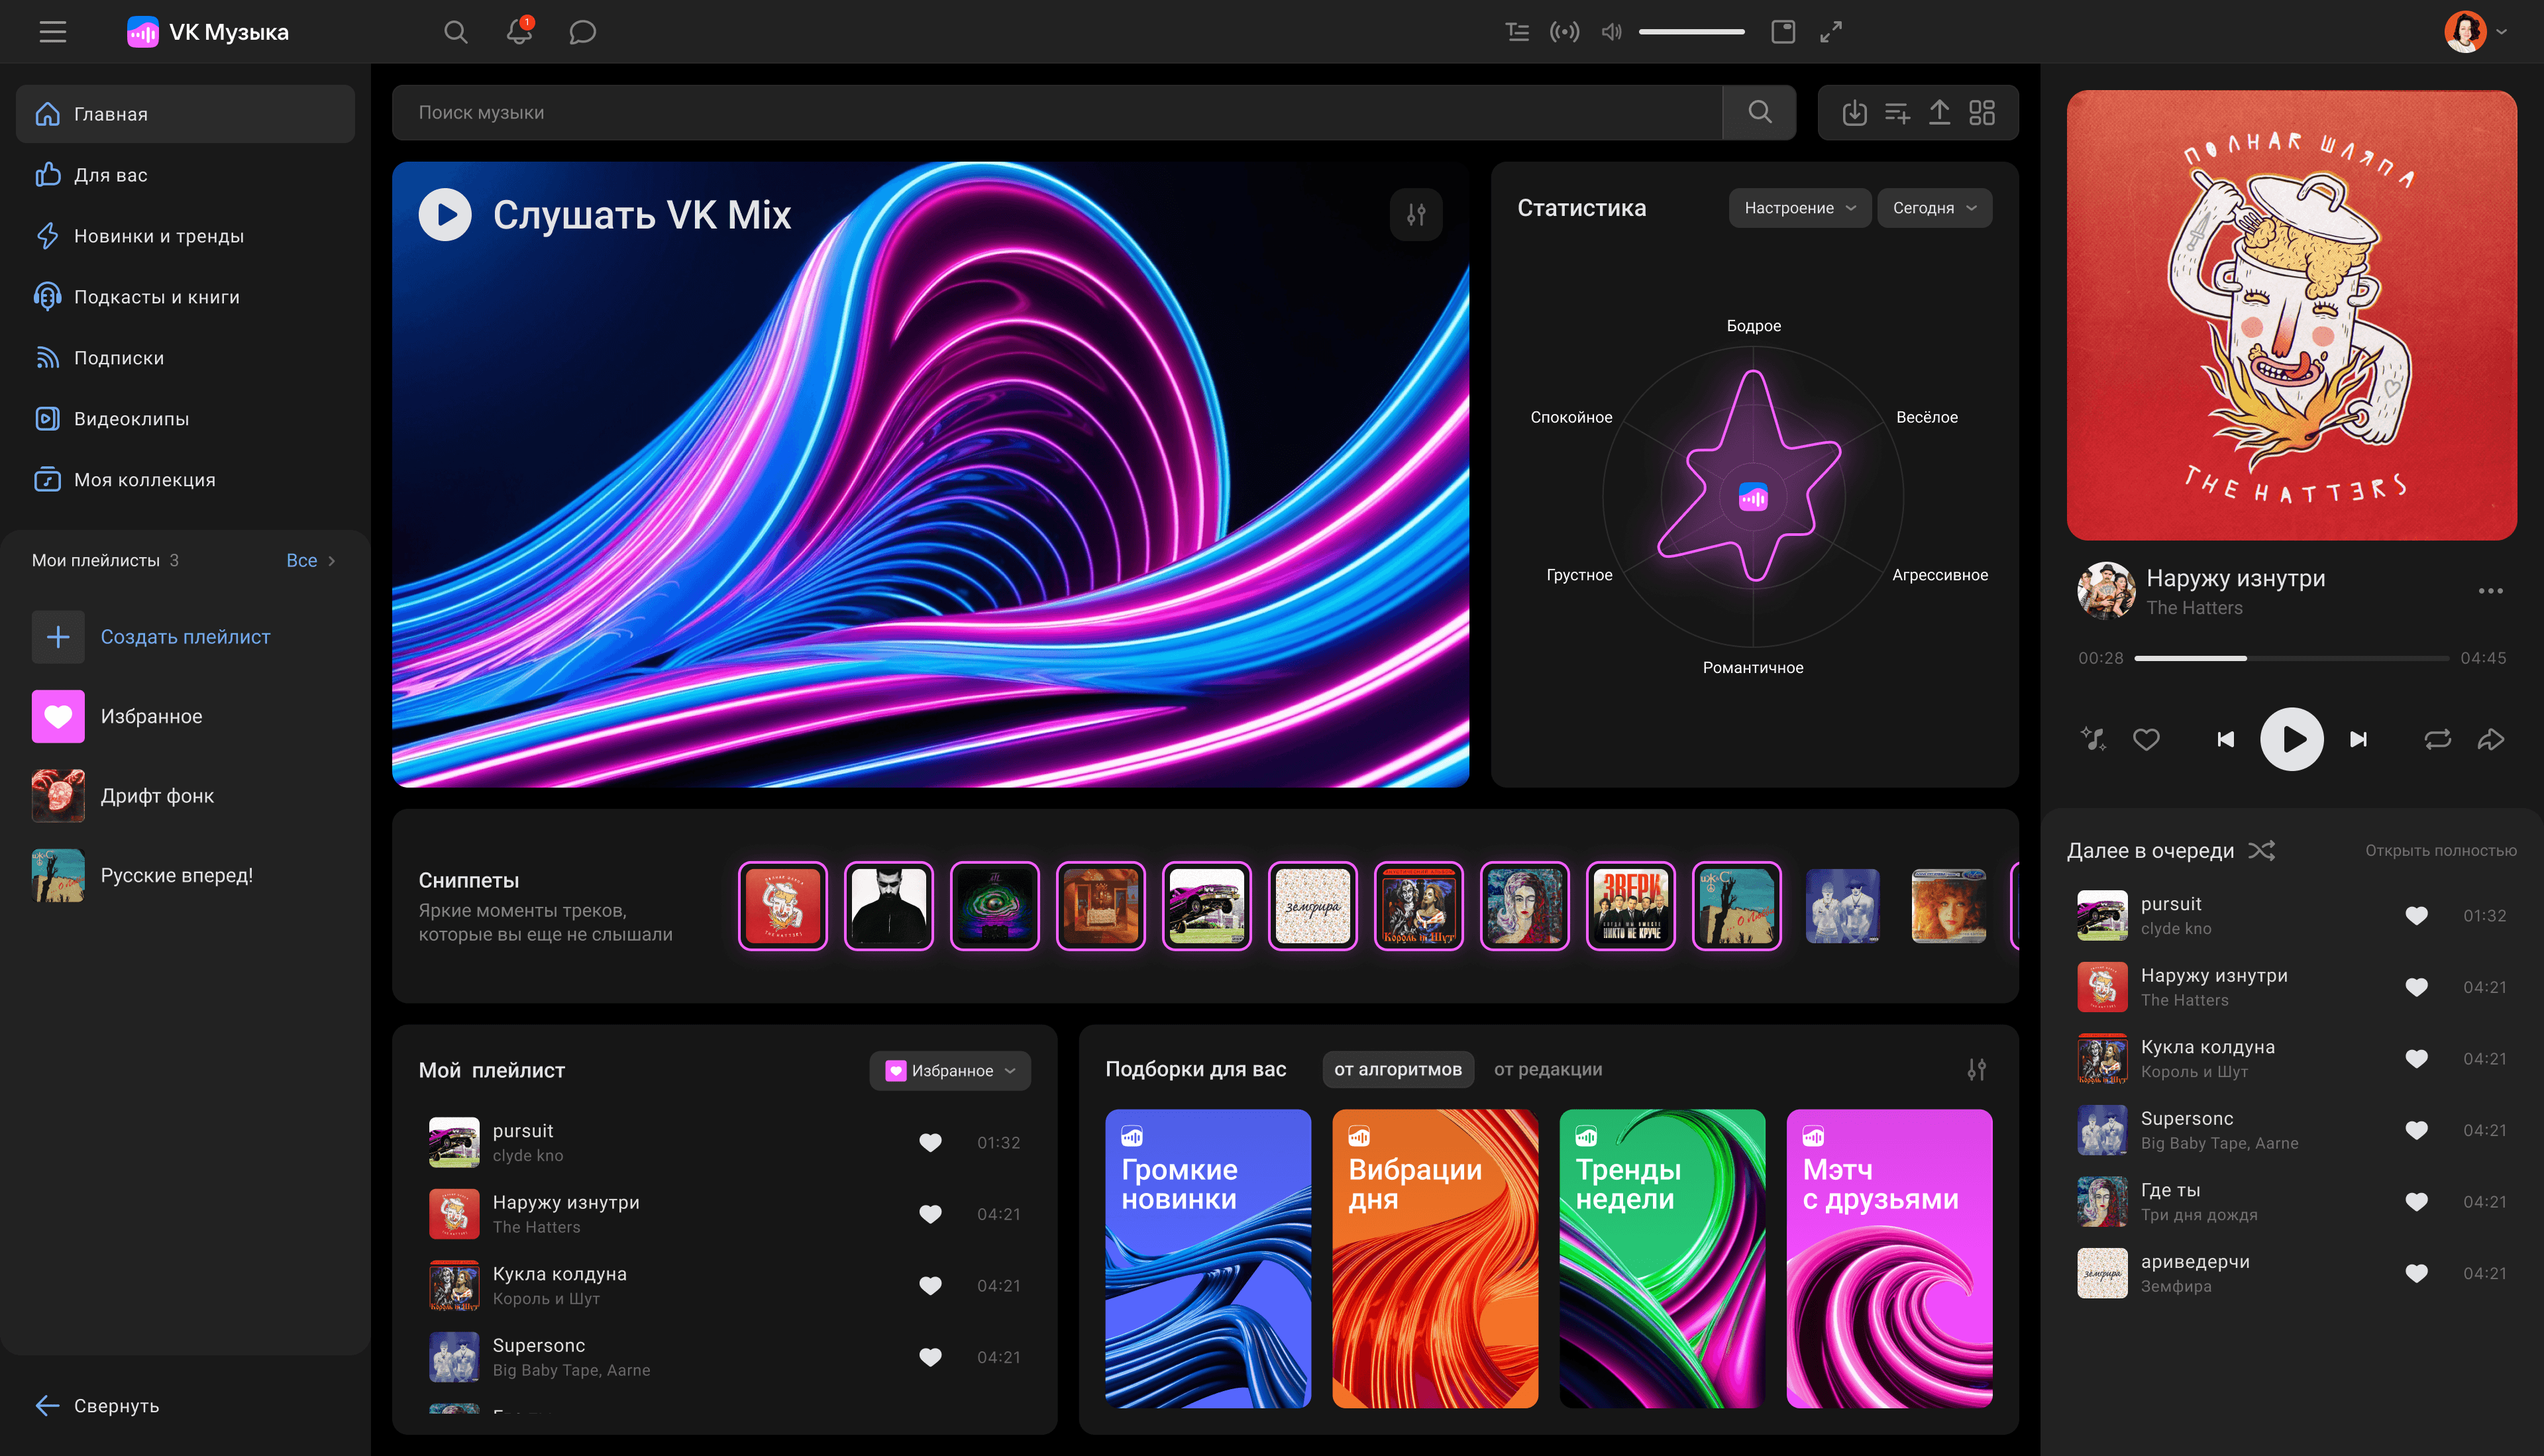The height and width of the screenshot is (1456, 2544).
Task: Open the Настроение dropdown in Статистика
Action: click(x=1799, y=208)
